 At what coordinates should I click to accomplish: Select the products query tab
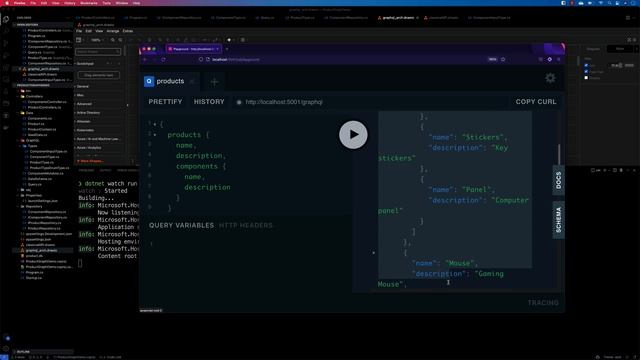170,81
